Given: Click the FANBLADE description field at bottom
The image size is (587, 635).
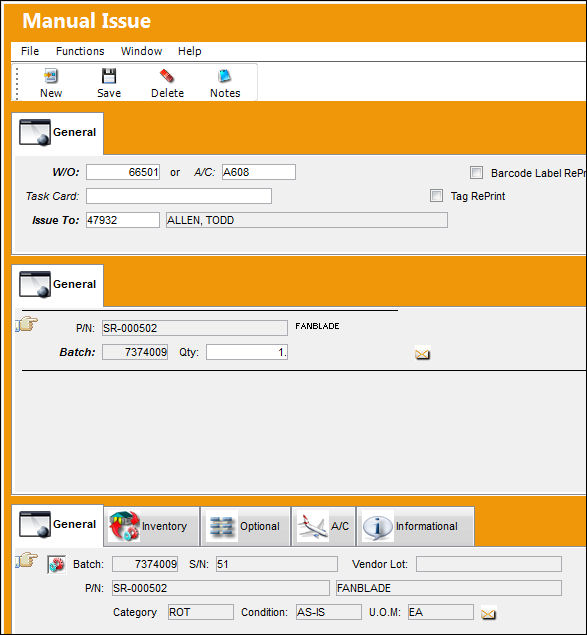Looking at the screenshot, I should point(449,588).
